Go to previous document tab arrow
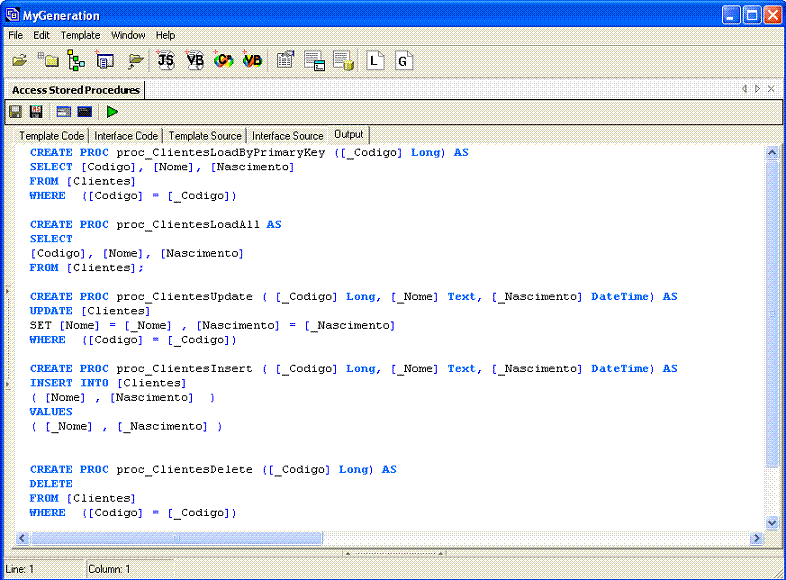 744,89
